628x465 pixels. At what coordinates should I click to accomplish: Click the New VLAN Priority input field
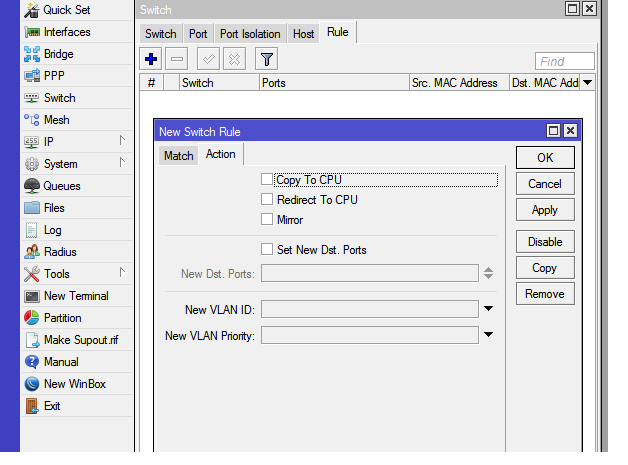370,335
